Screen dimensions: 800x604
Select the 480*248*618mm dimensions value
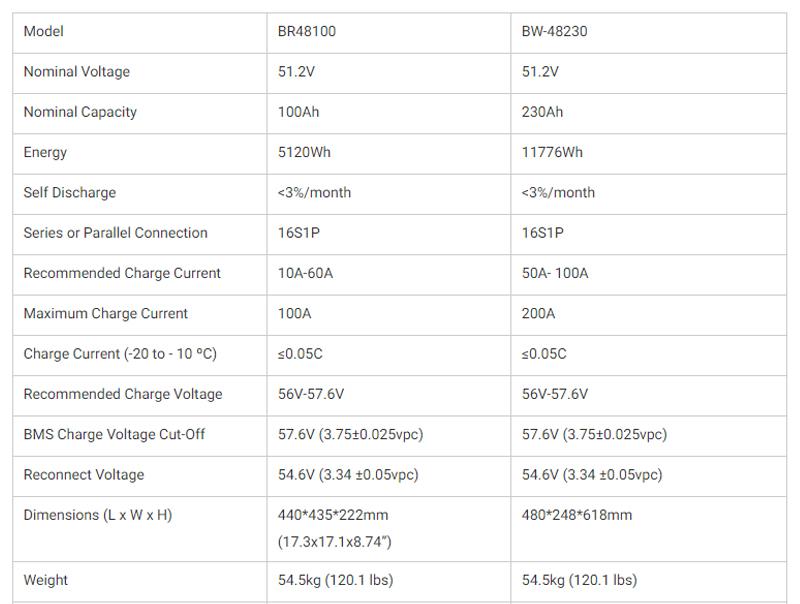[x=576, y=516]
